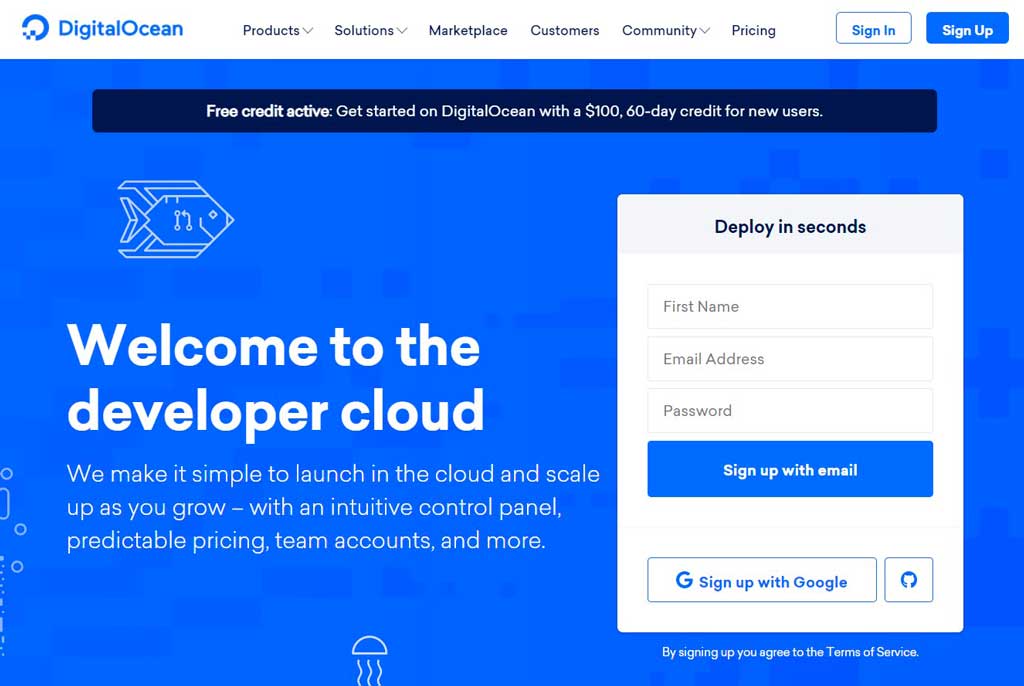Viewport: 1024px width, 686px height.
Task: Click the 'Deploy in seconds' heading
Action: tap(790, 227)
